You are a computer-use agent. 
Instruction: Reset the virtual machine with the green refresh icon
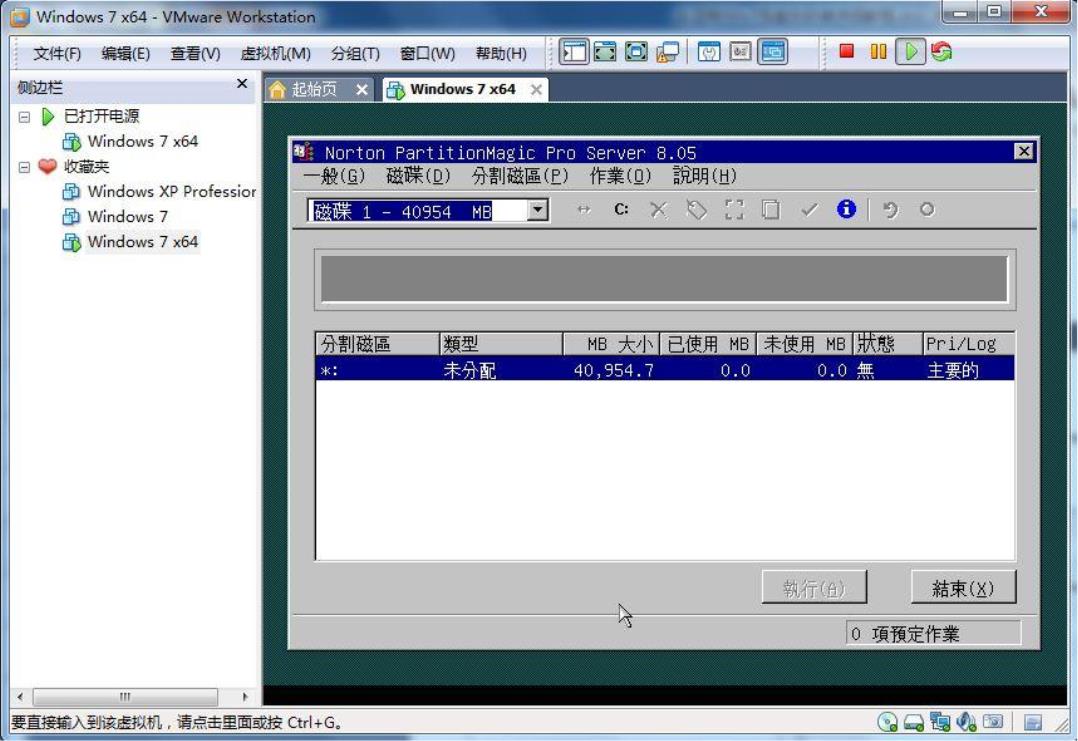pyautogui.click(x=940, y=47)
